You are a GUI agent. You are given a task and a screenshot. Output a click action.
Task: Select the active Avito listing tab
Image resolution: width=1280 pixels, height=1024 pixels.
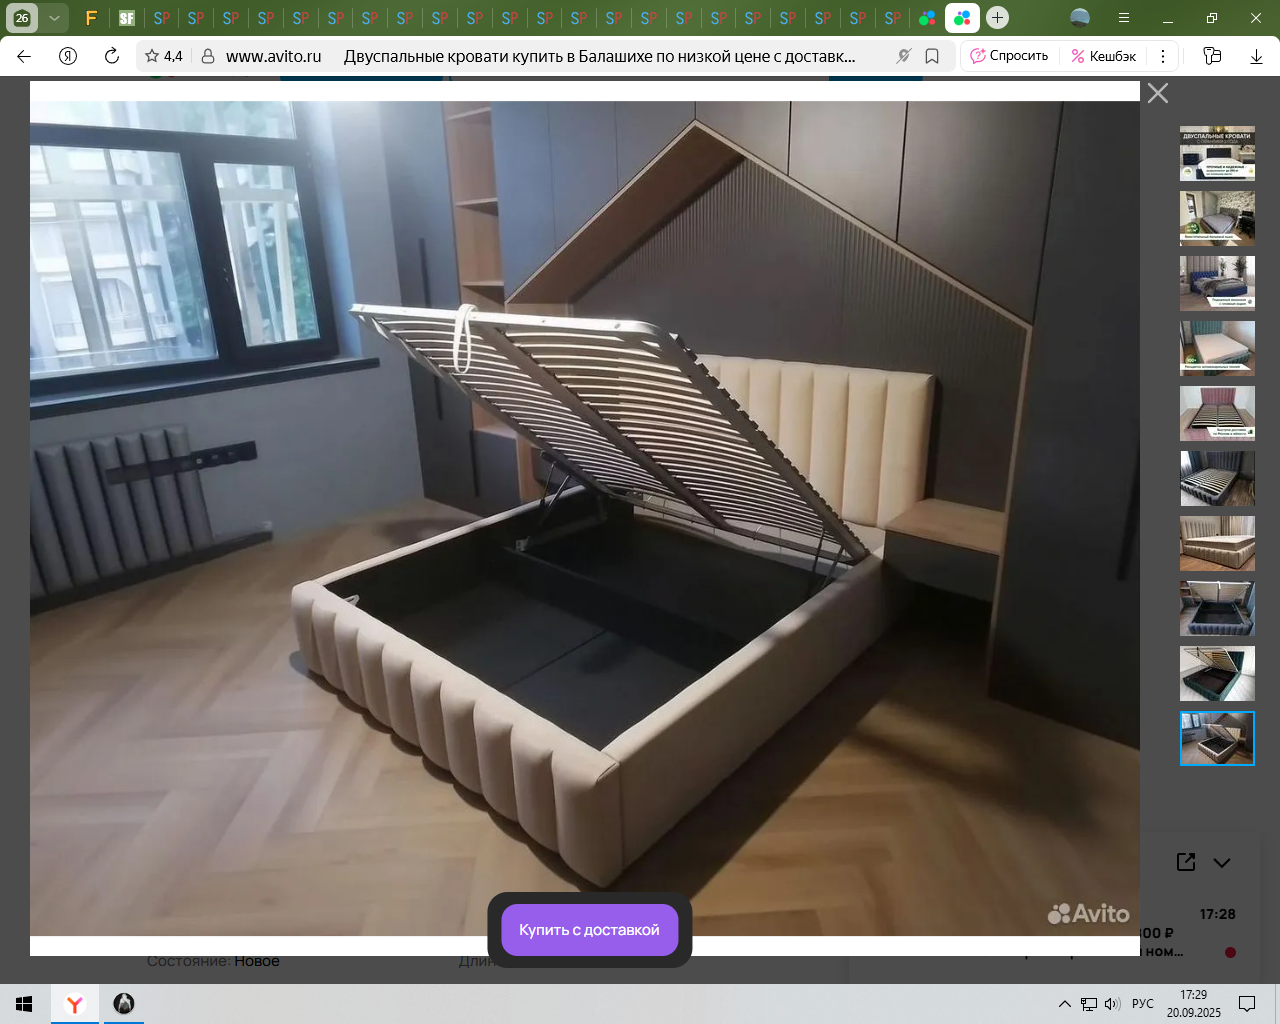point(962,18)
